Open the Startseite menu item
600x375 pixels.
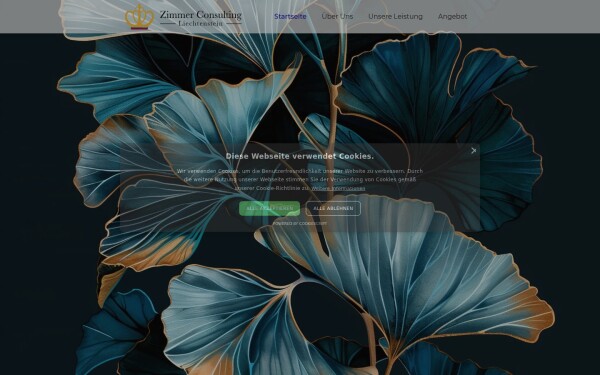[290, 16]
